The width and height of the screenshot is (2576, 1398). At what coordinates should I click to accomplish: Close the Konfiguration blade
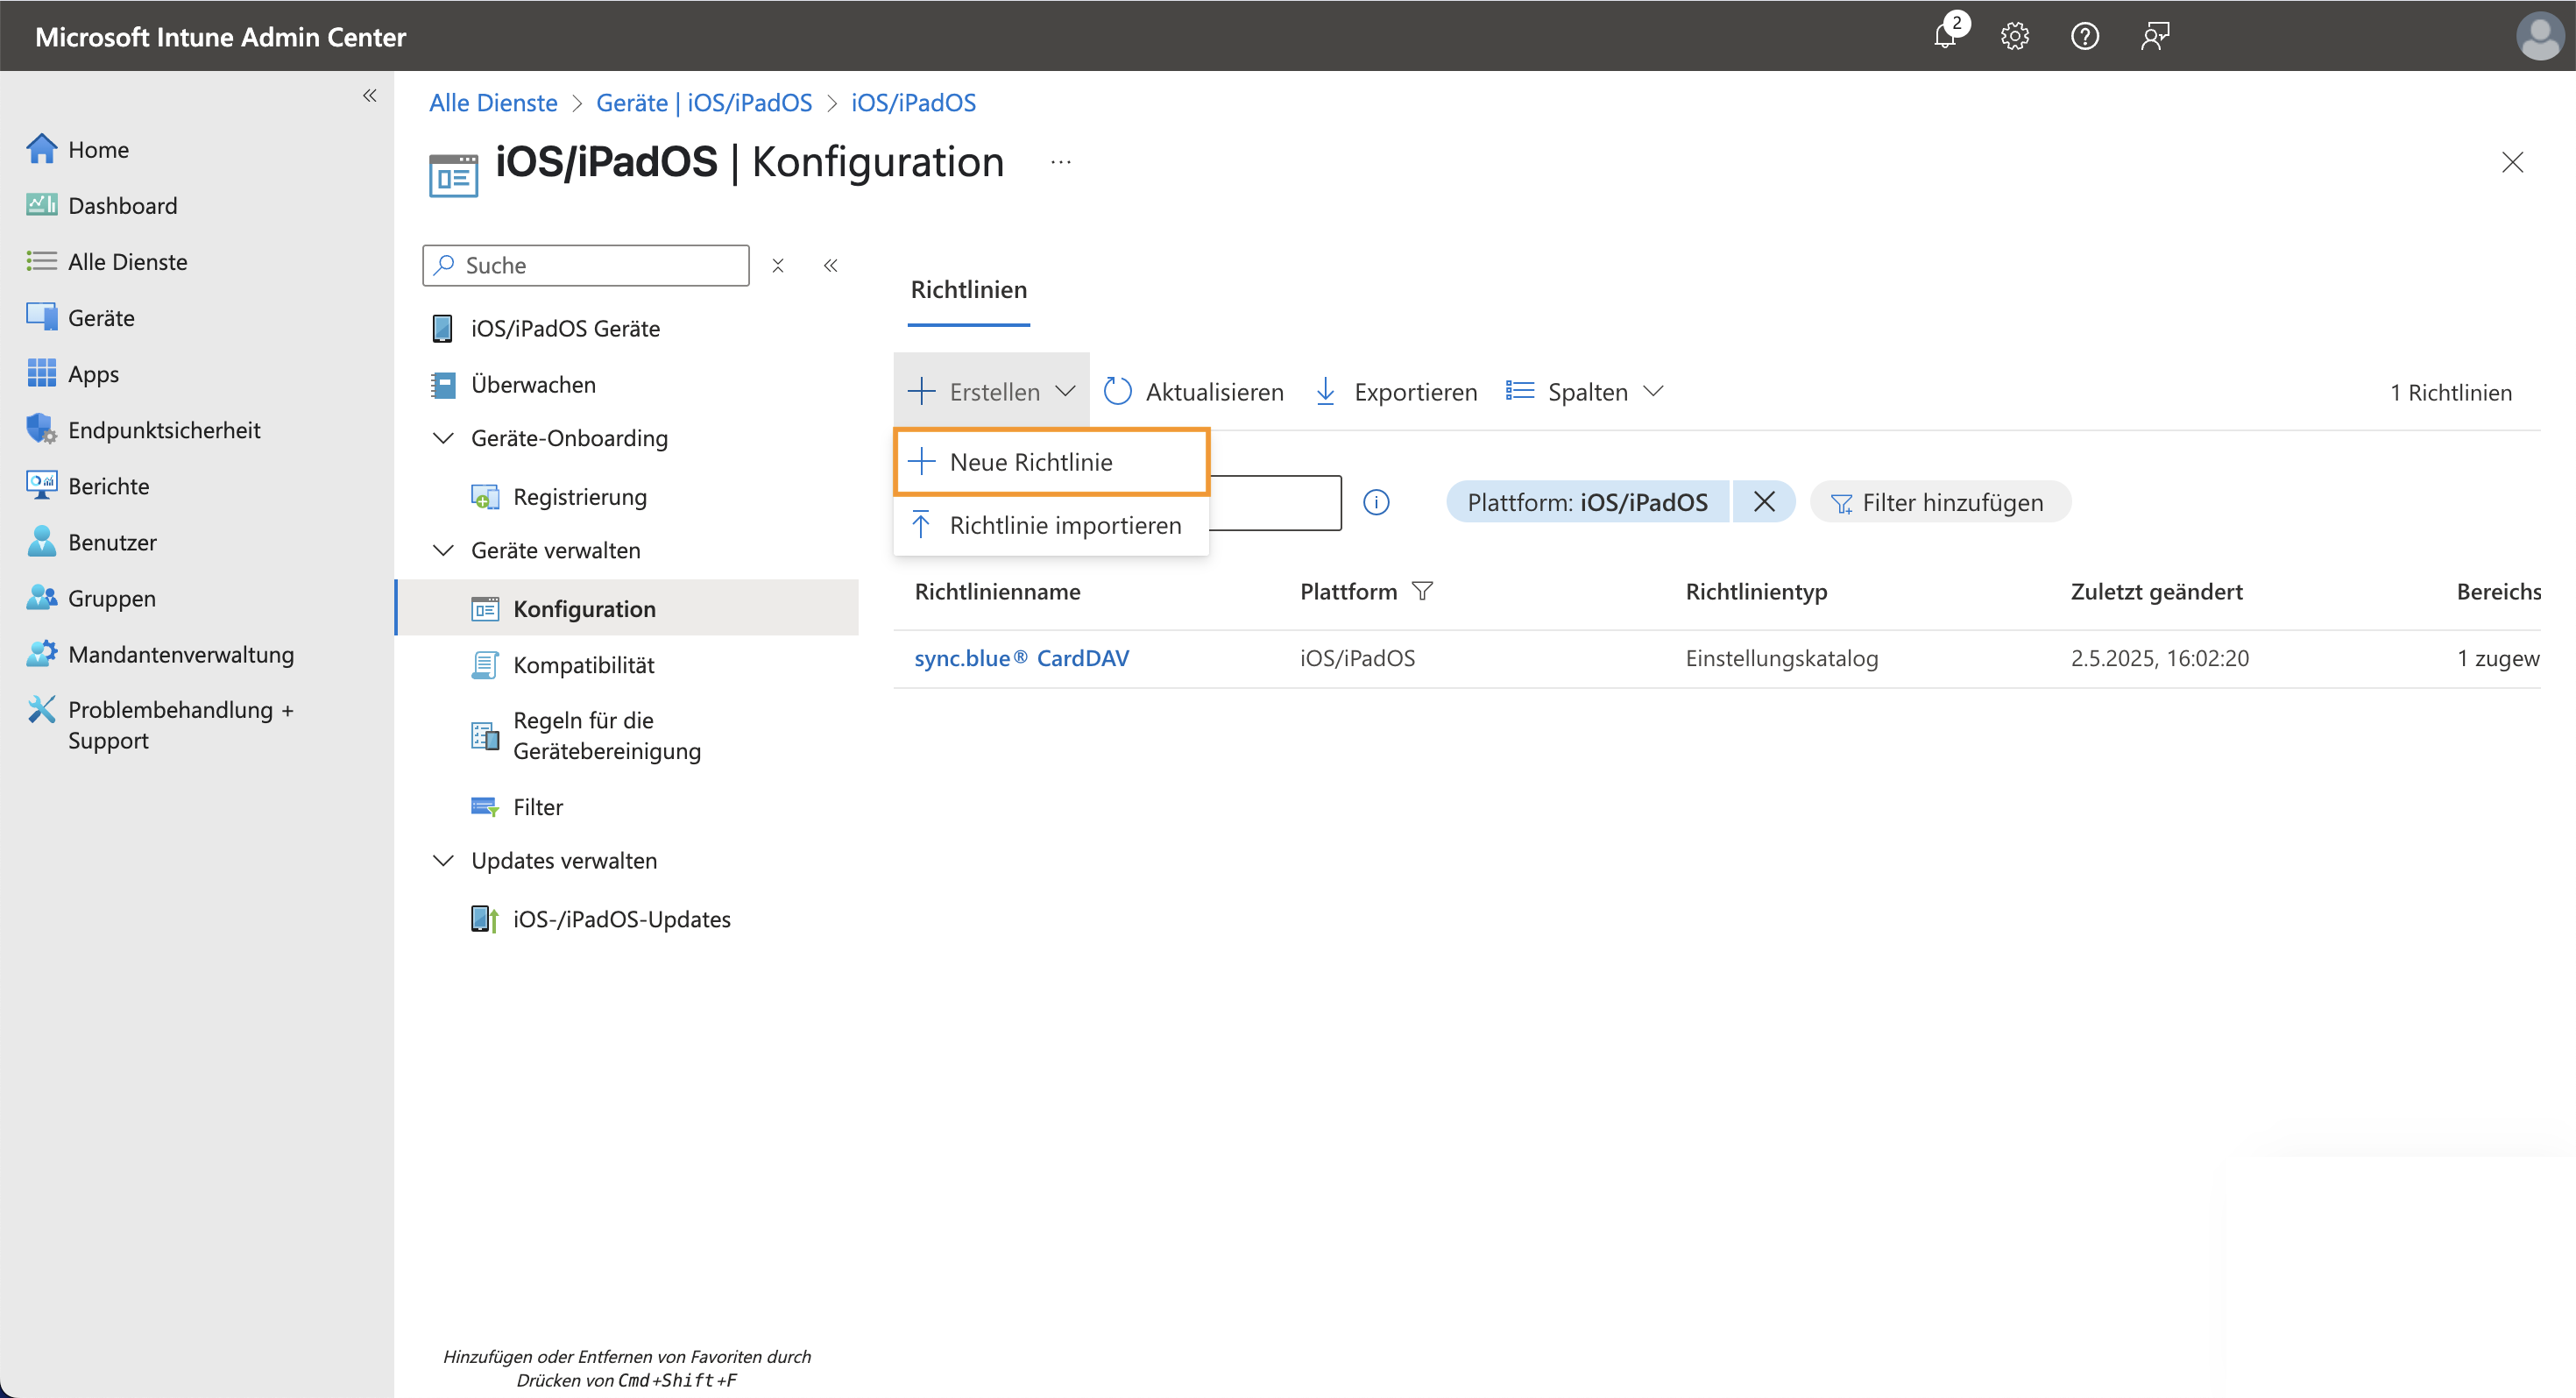click(x=2512, y=162)
